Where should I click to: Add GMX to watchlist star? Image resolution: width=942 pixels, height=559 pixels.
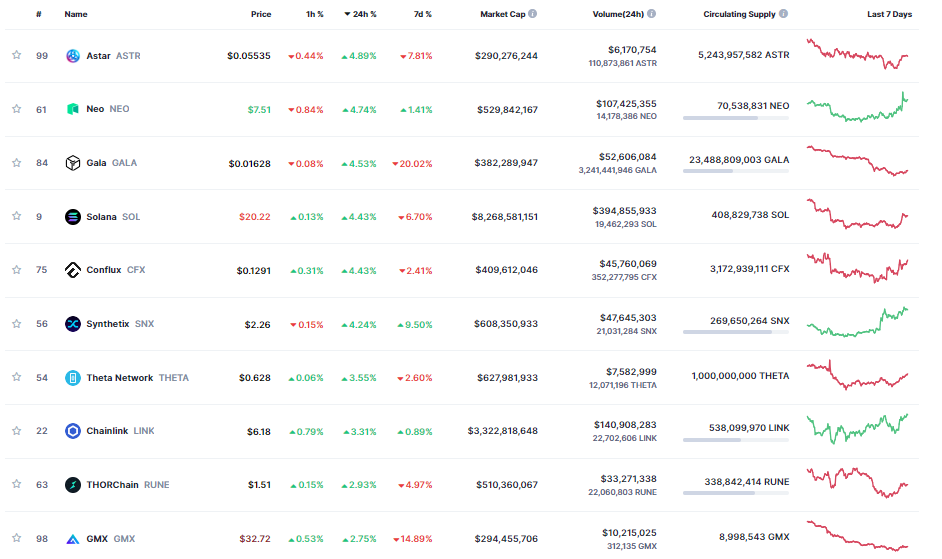coord(17,538)
